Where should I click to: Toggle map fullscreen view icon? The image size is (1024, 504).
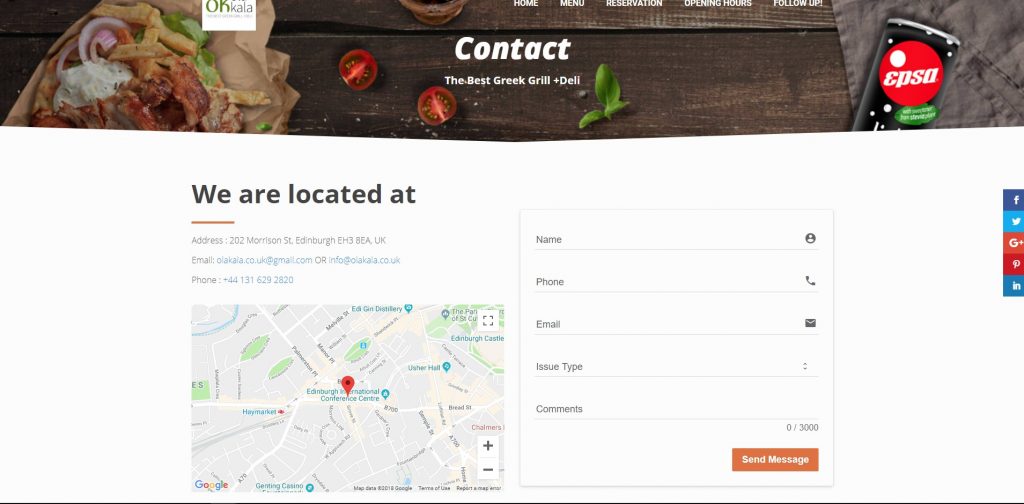click(488, 321)
